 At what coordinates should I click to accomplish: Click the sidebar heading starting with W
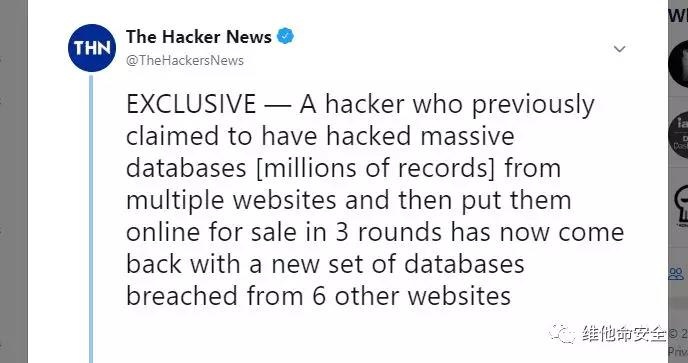click(x=678, y=16)
